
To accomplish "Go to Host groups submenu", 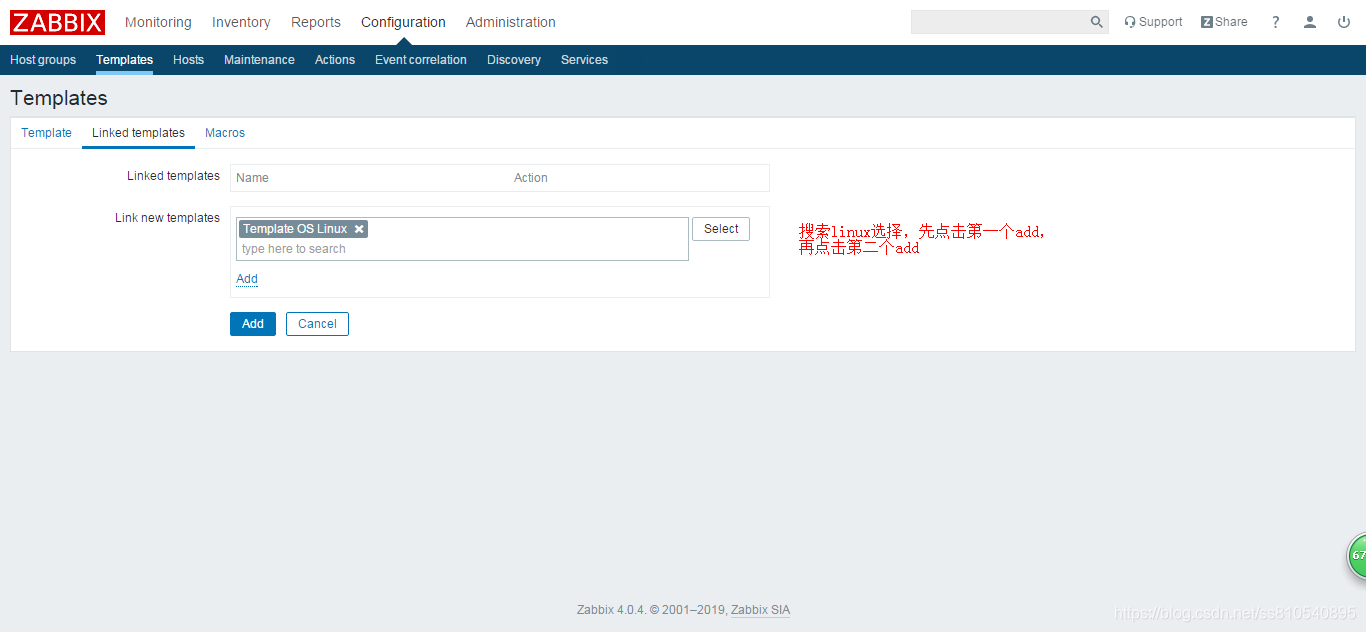I will (x=43, y=60).
